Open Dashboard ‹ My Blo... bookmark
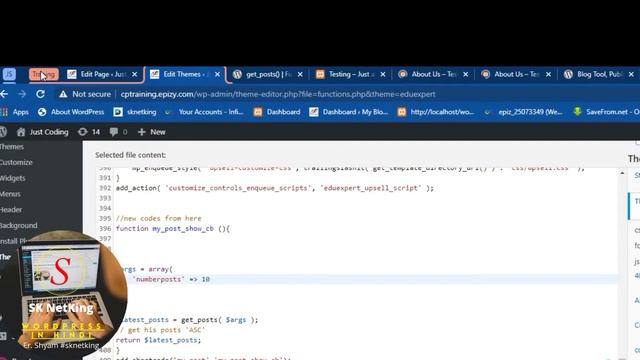Viewport: 640px width, 360px height. (349, 112)
